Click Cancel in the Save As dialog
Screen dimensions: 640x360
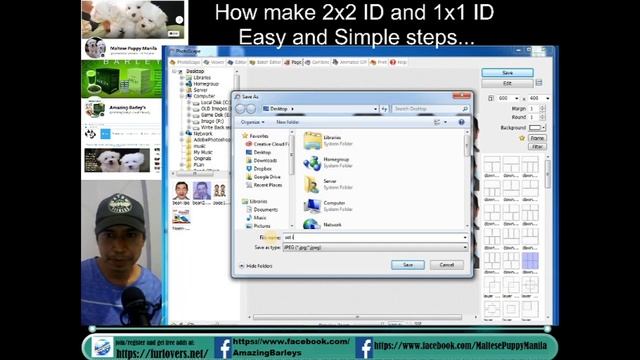(447, 265)
